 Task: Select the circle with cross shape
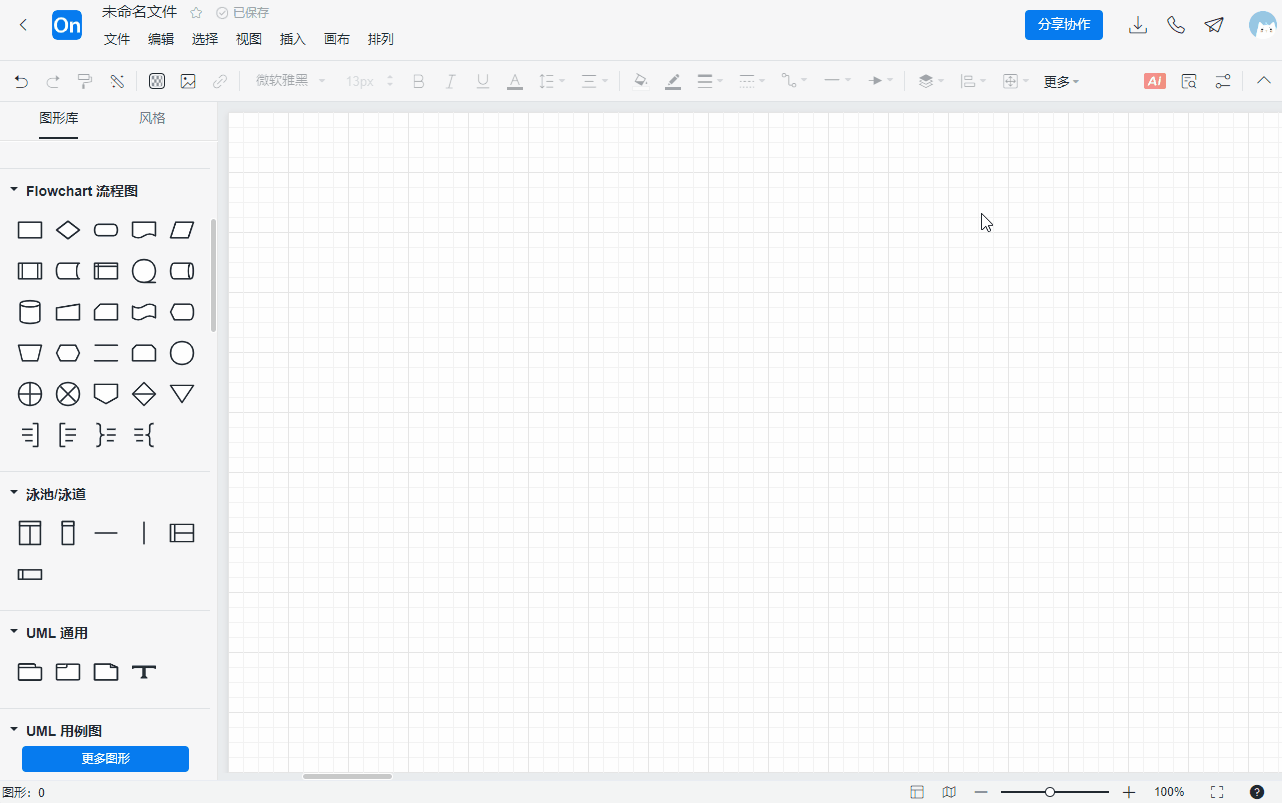pyautogui.click(x=68, y=394)
